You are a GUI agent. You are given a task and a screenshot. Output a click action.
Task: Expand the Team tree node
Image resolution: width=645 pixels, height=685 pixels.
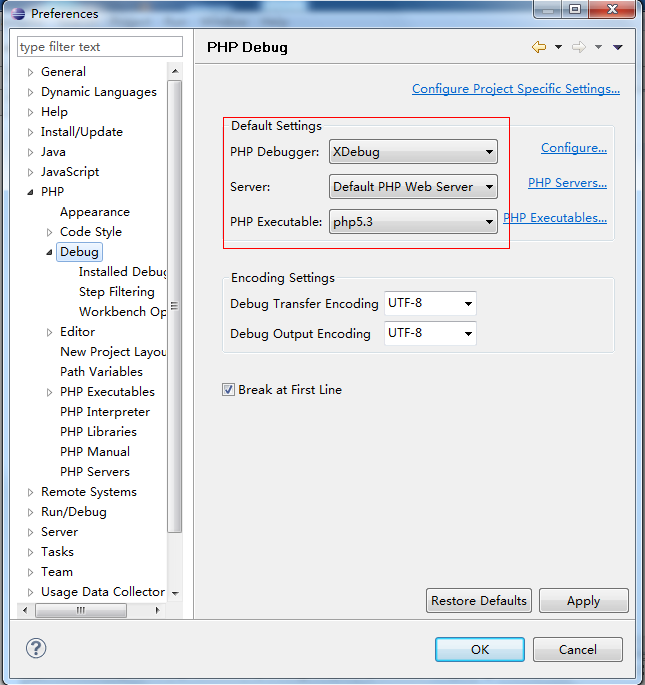tap(30, 572)
